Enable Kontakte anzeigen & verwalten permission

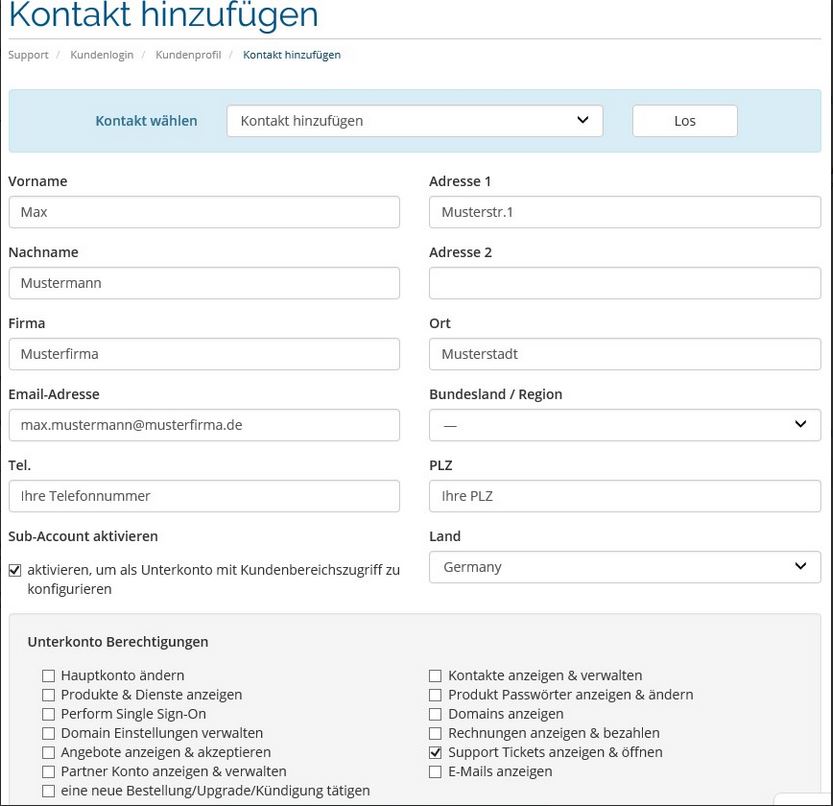tap(435, 676)
